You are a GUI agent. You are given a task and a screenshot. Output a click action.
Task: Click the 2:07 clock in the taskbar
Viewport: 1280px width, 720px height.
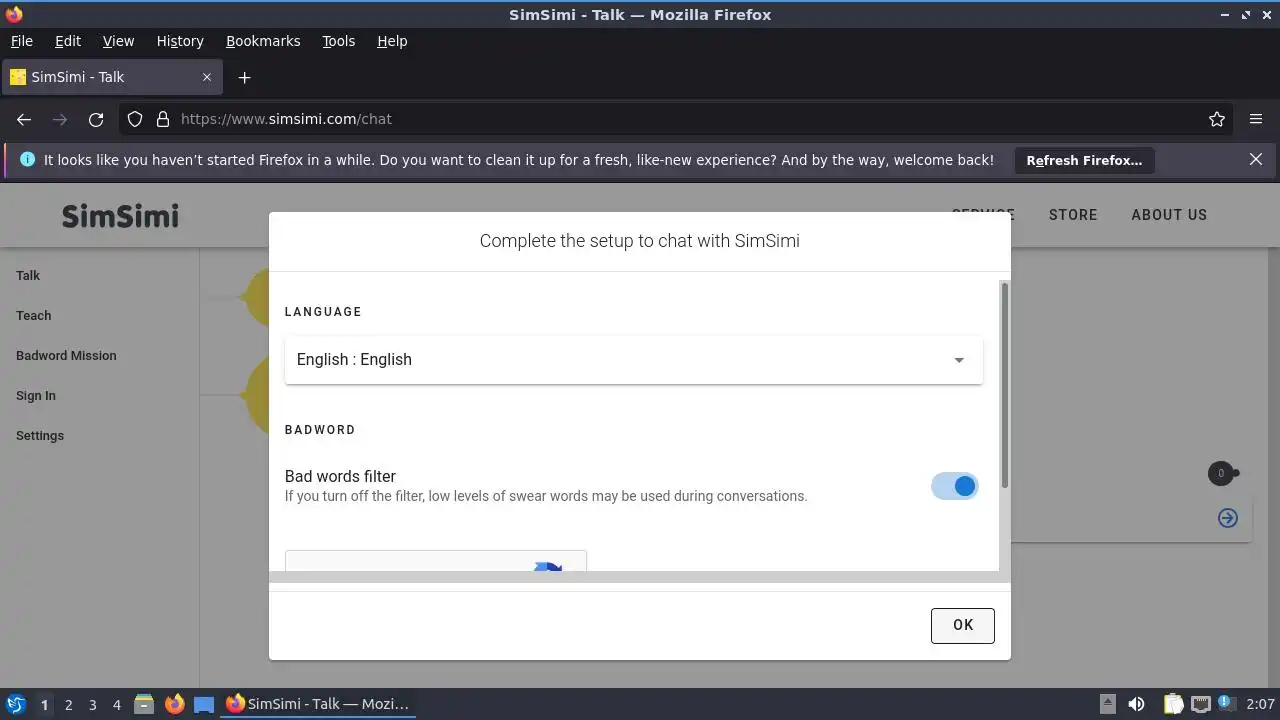1260,704
